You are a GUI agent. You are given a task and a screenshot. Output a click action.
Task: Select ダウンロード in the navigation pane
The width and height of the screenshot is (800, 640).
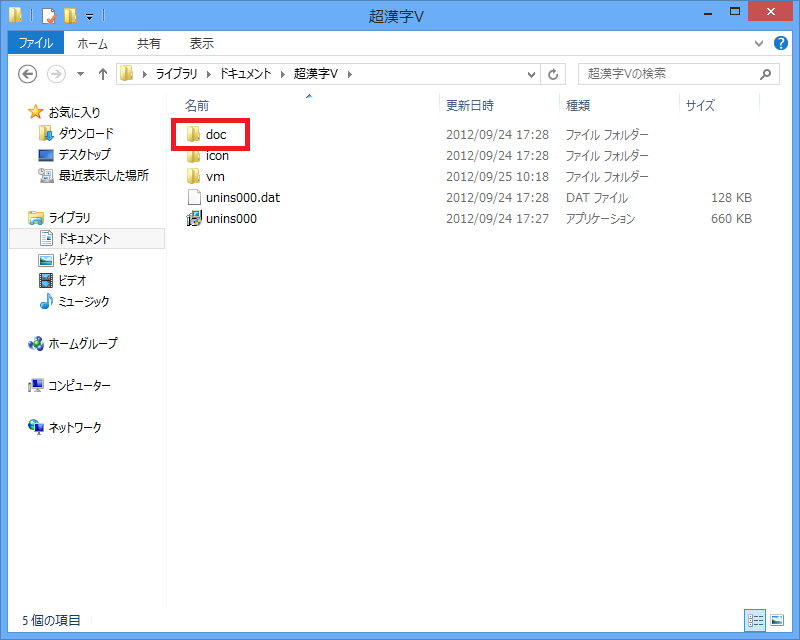point(85,133)
